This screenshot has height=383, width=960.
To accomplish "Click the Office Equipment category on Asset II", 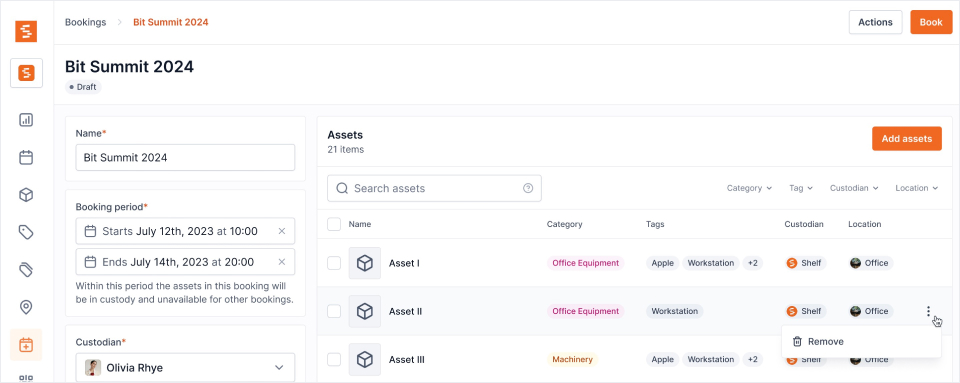I will [585, 311].
